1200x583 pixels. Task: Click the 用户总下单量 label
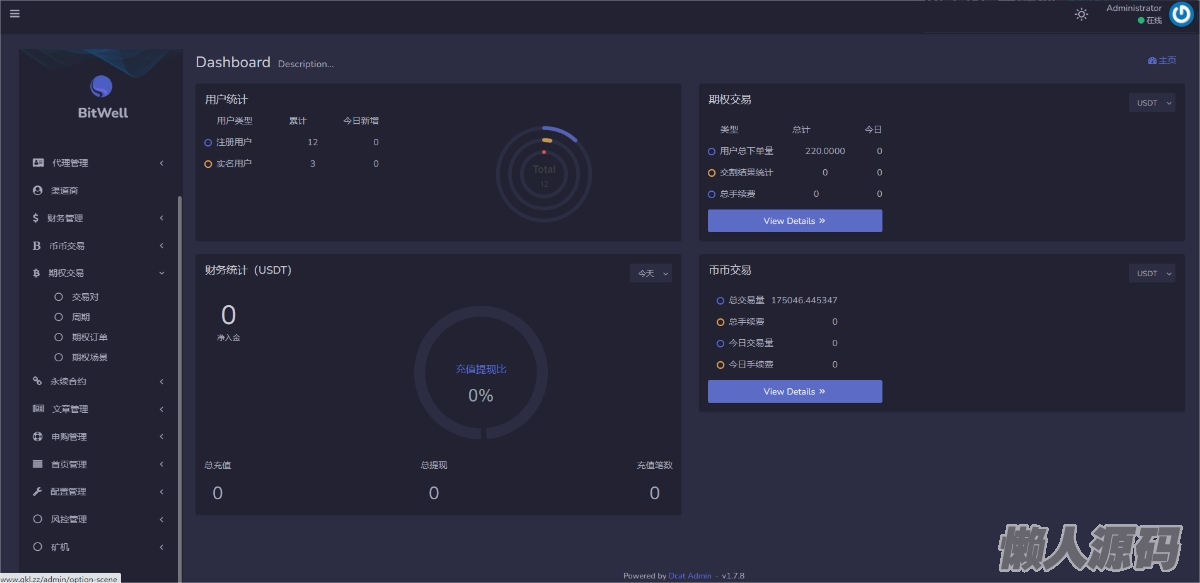747,151
